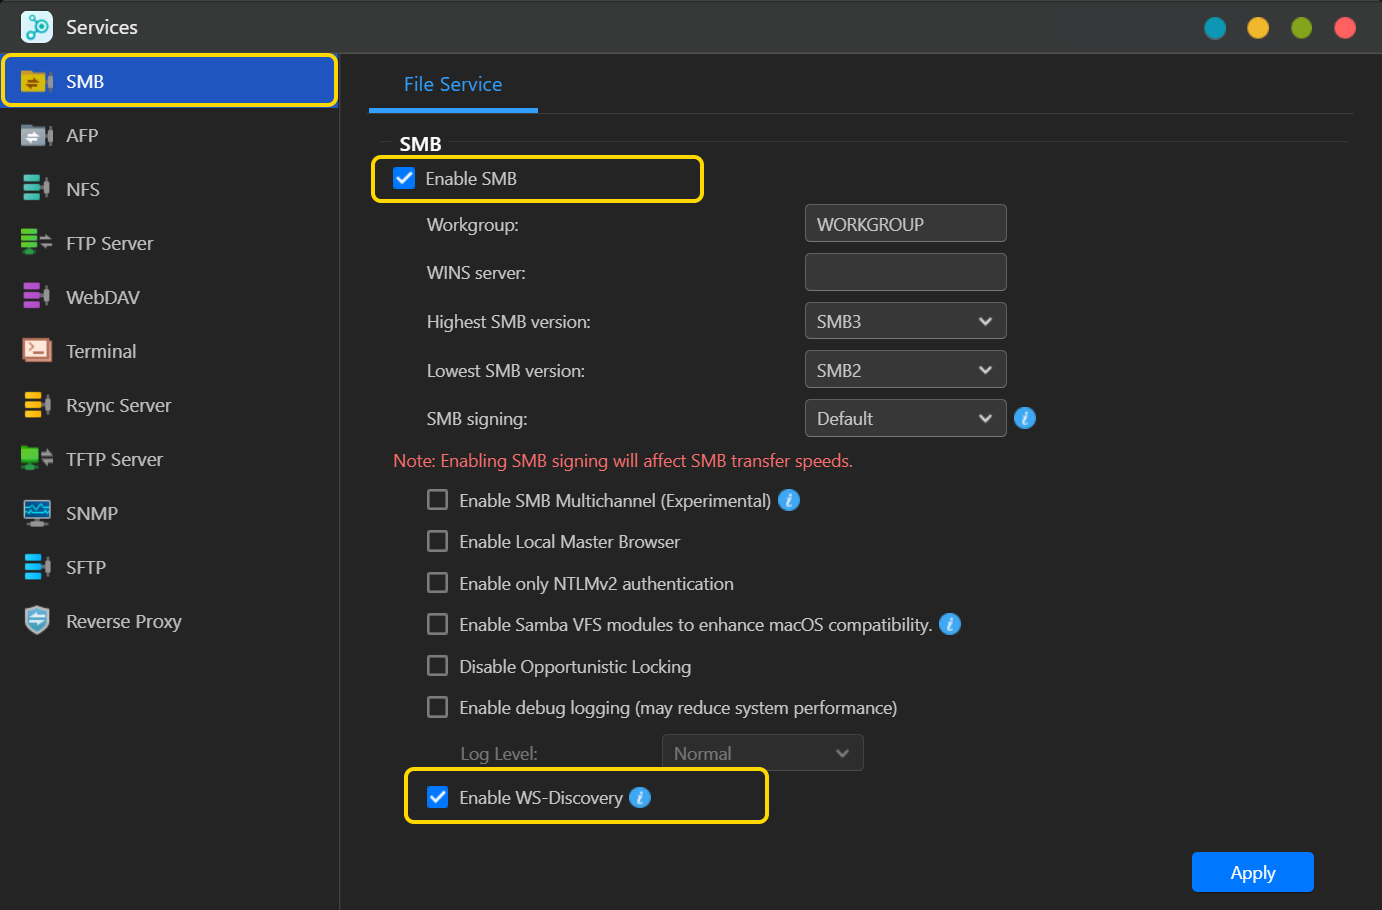Show SMB signing info tooltip icon

pyautogui.click(x=1025, y=418)
